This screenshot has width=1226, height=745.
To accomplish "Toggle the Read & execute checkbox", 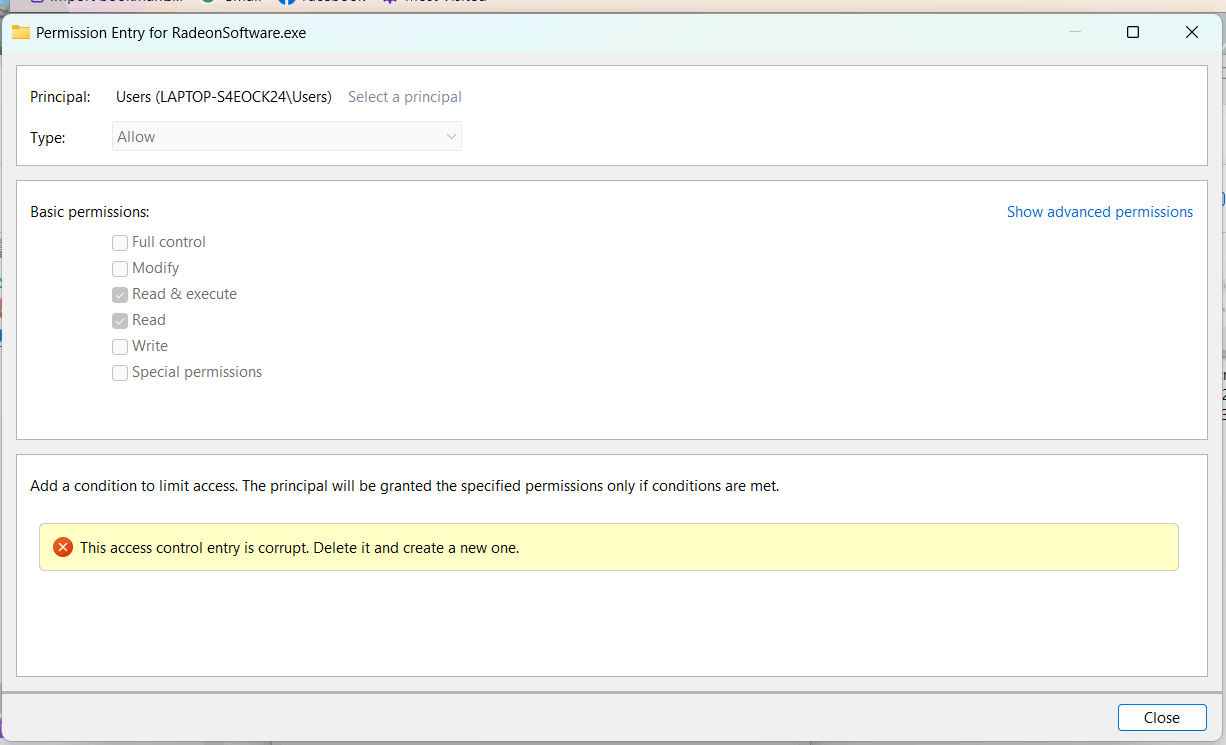I will 120,294.
